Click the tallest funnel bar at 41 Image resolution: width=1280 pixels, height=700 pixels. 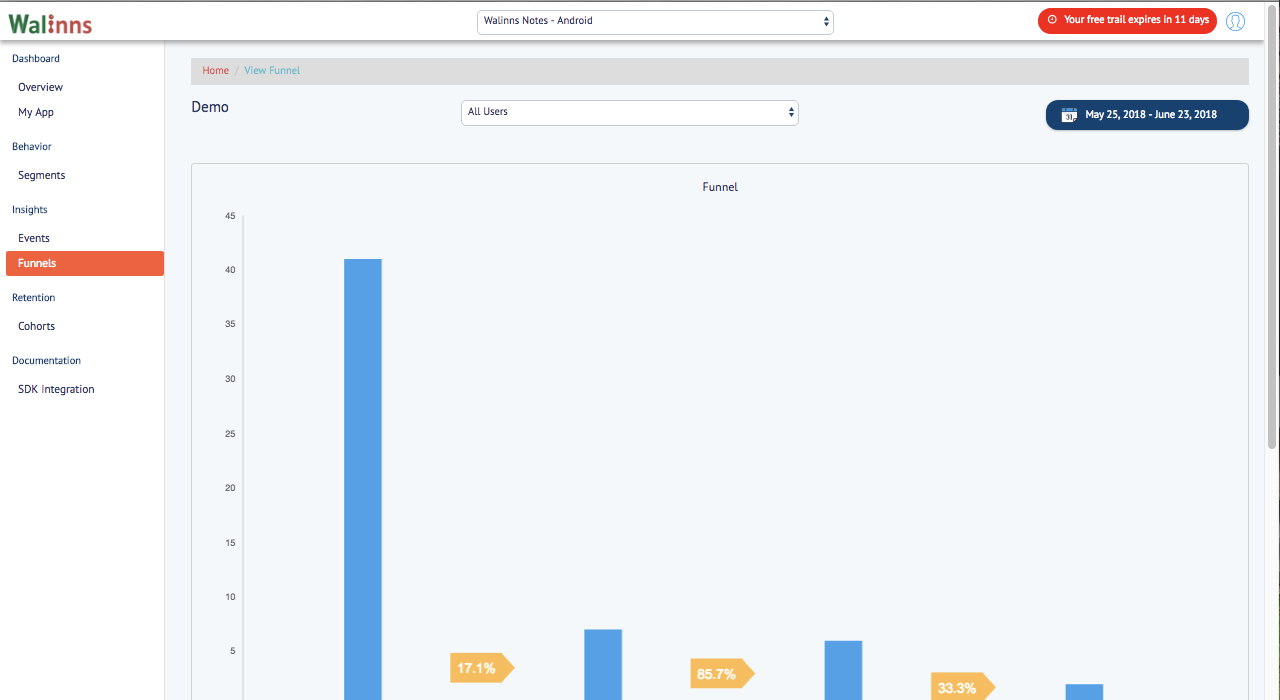[x=363, y=479]
